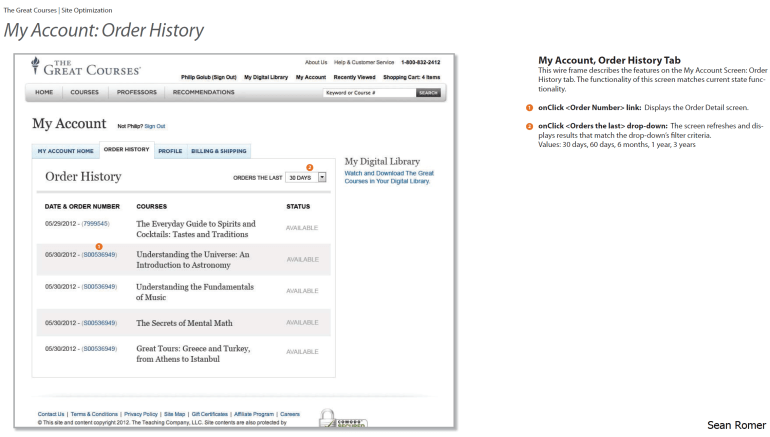
Task: Click The Great Courses torch logo
Action: point(36,67)
